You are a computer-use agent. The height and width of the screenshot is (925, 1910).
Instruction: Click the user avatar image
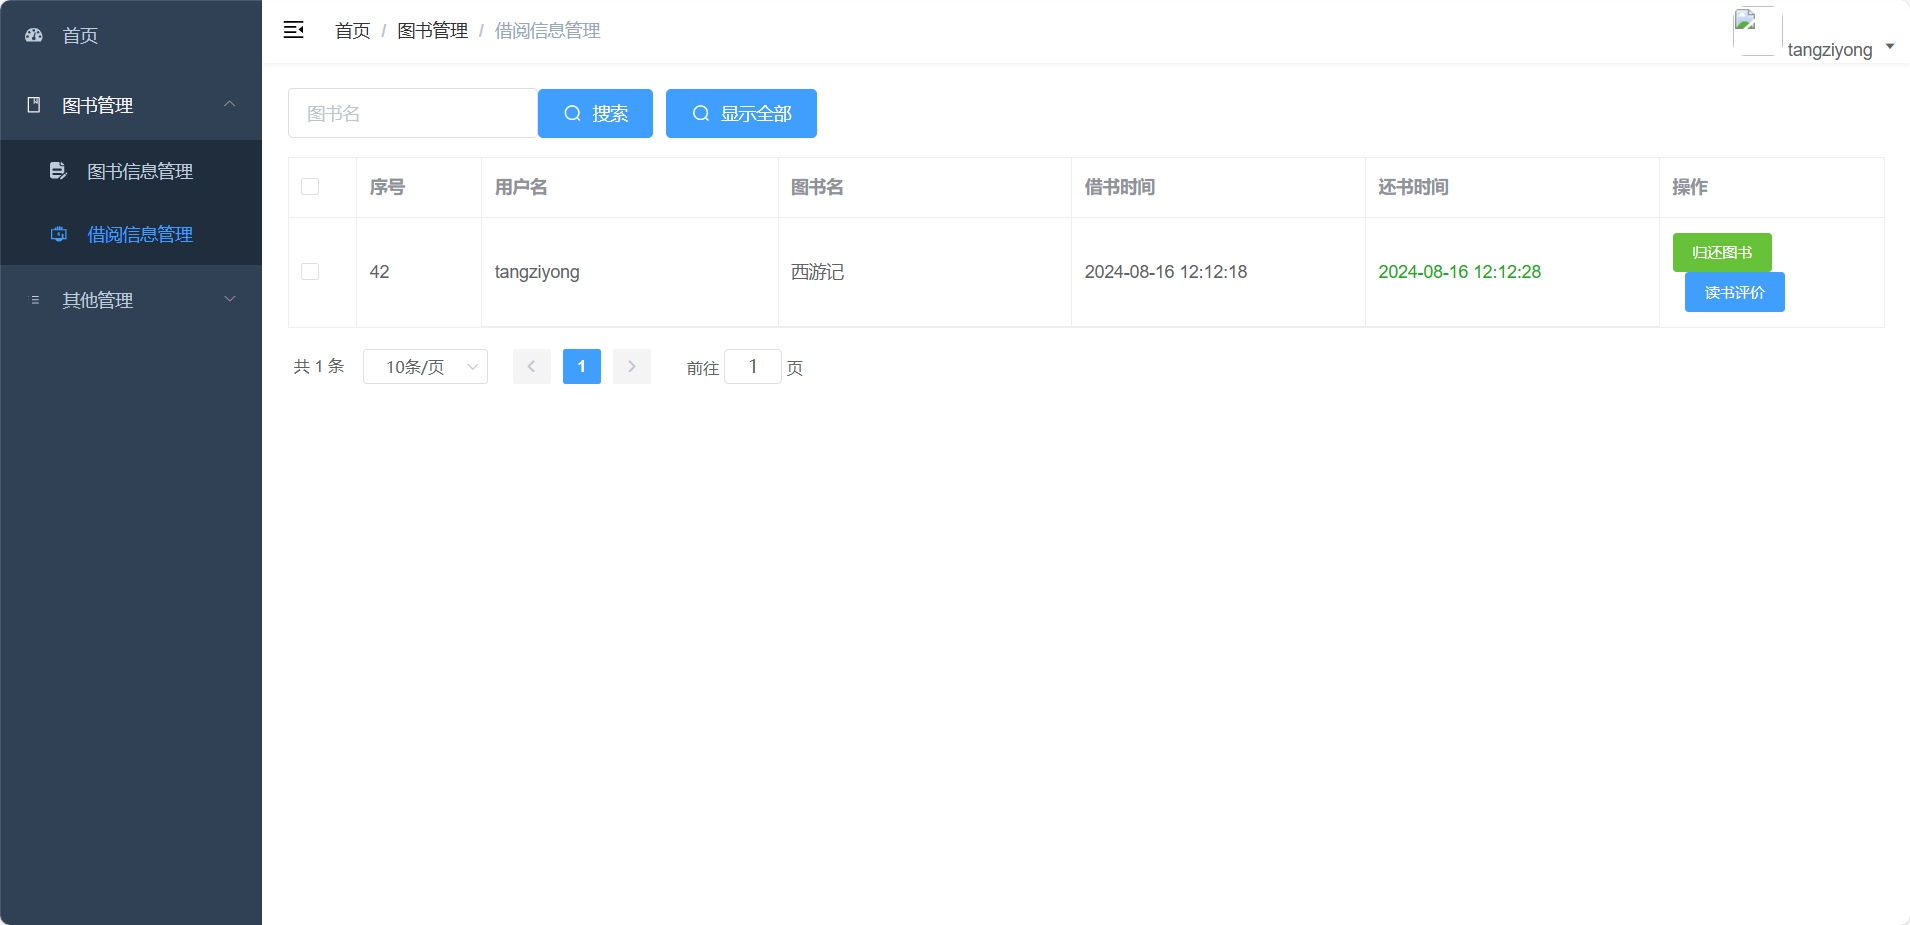pyautogui.click(x=1757, y=31)
